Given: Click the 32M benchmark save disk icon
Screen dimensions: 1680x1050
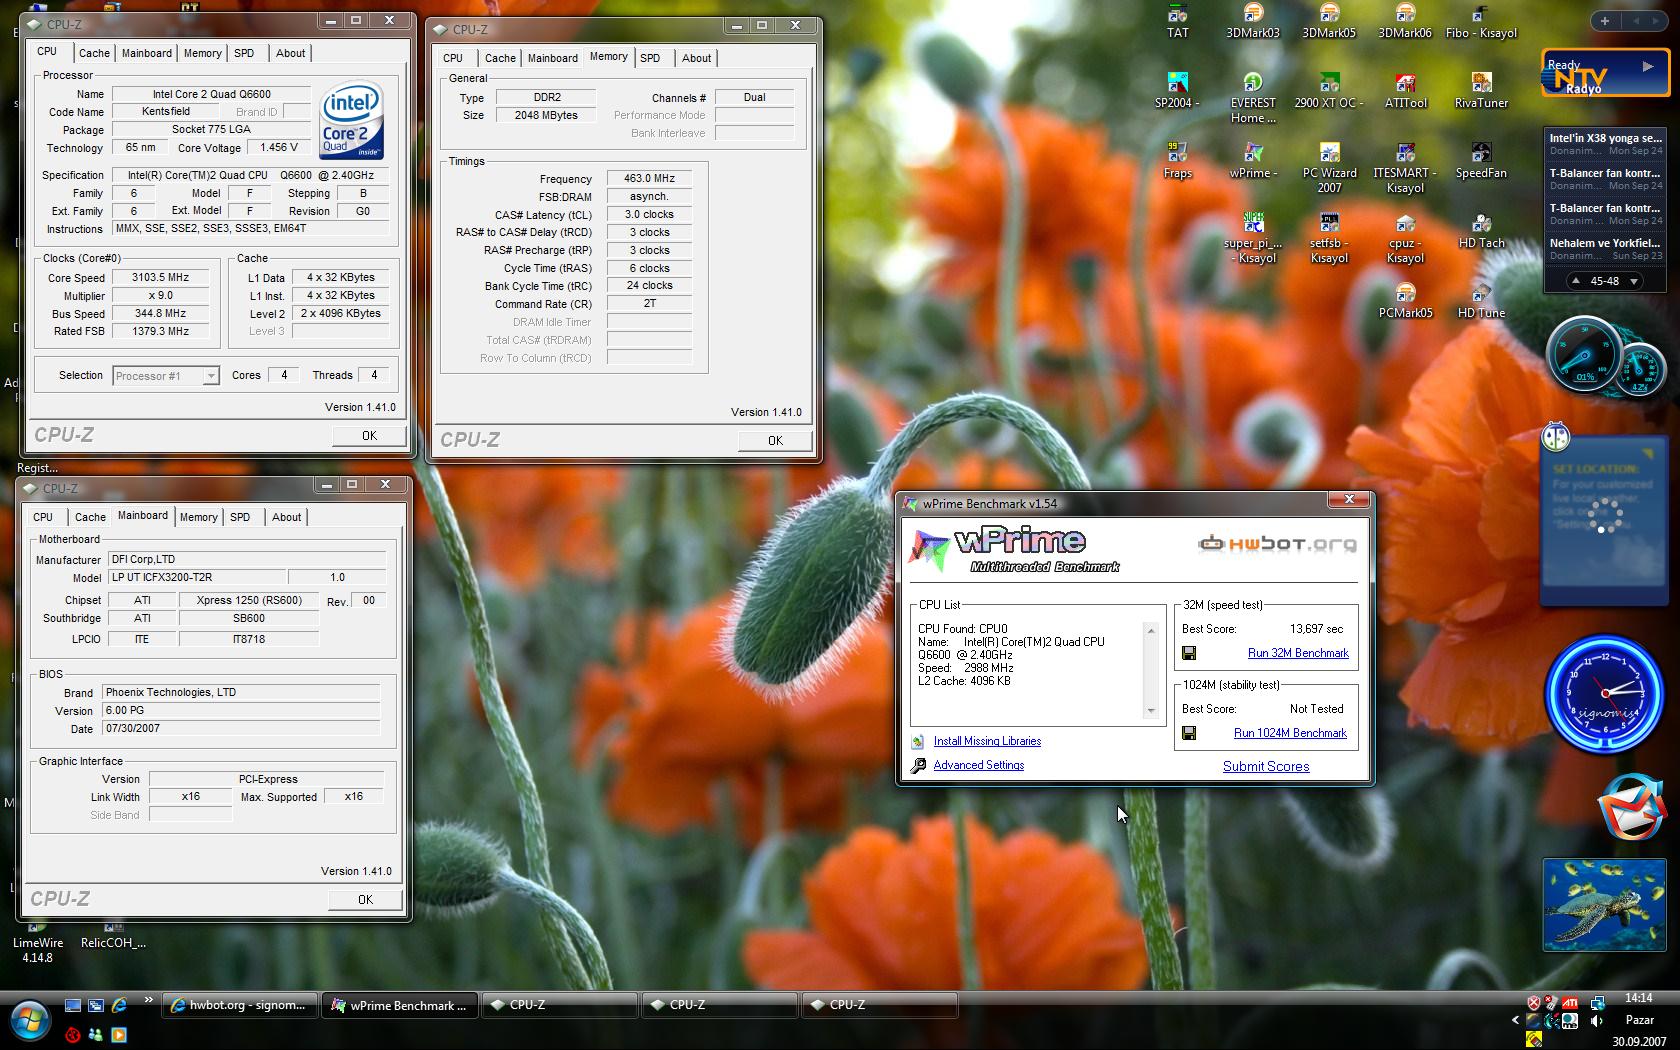Looking at the screenshot, I should tap(1189, 653).
